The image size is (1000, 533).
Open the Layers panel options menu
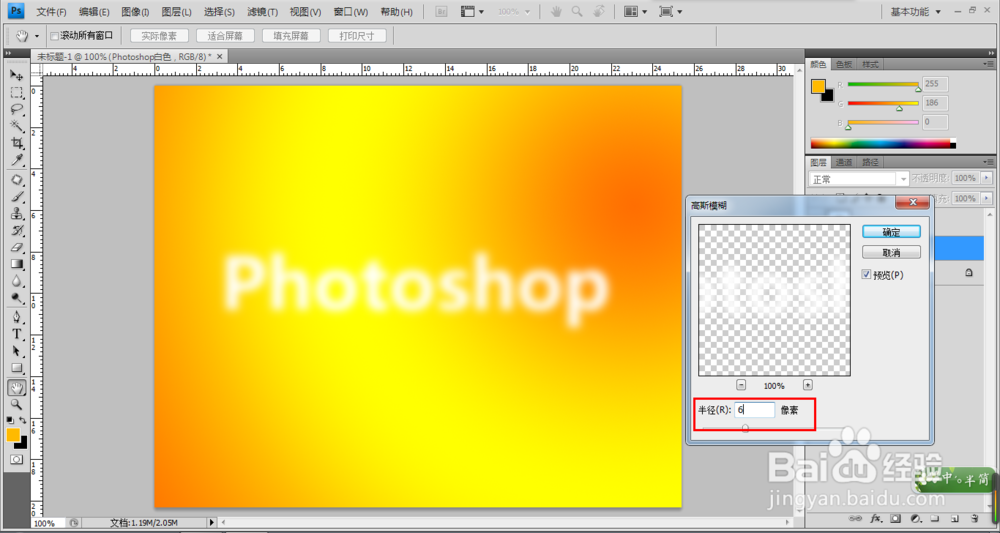coord(988,162)
